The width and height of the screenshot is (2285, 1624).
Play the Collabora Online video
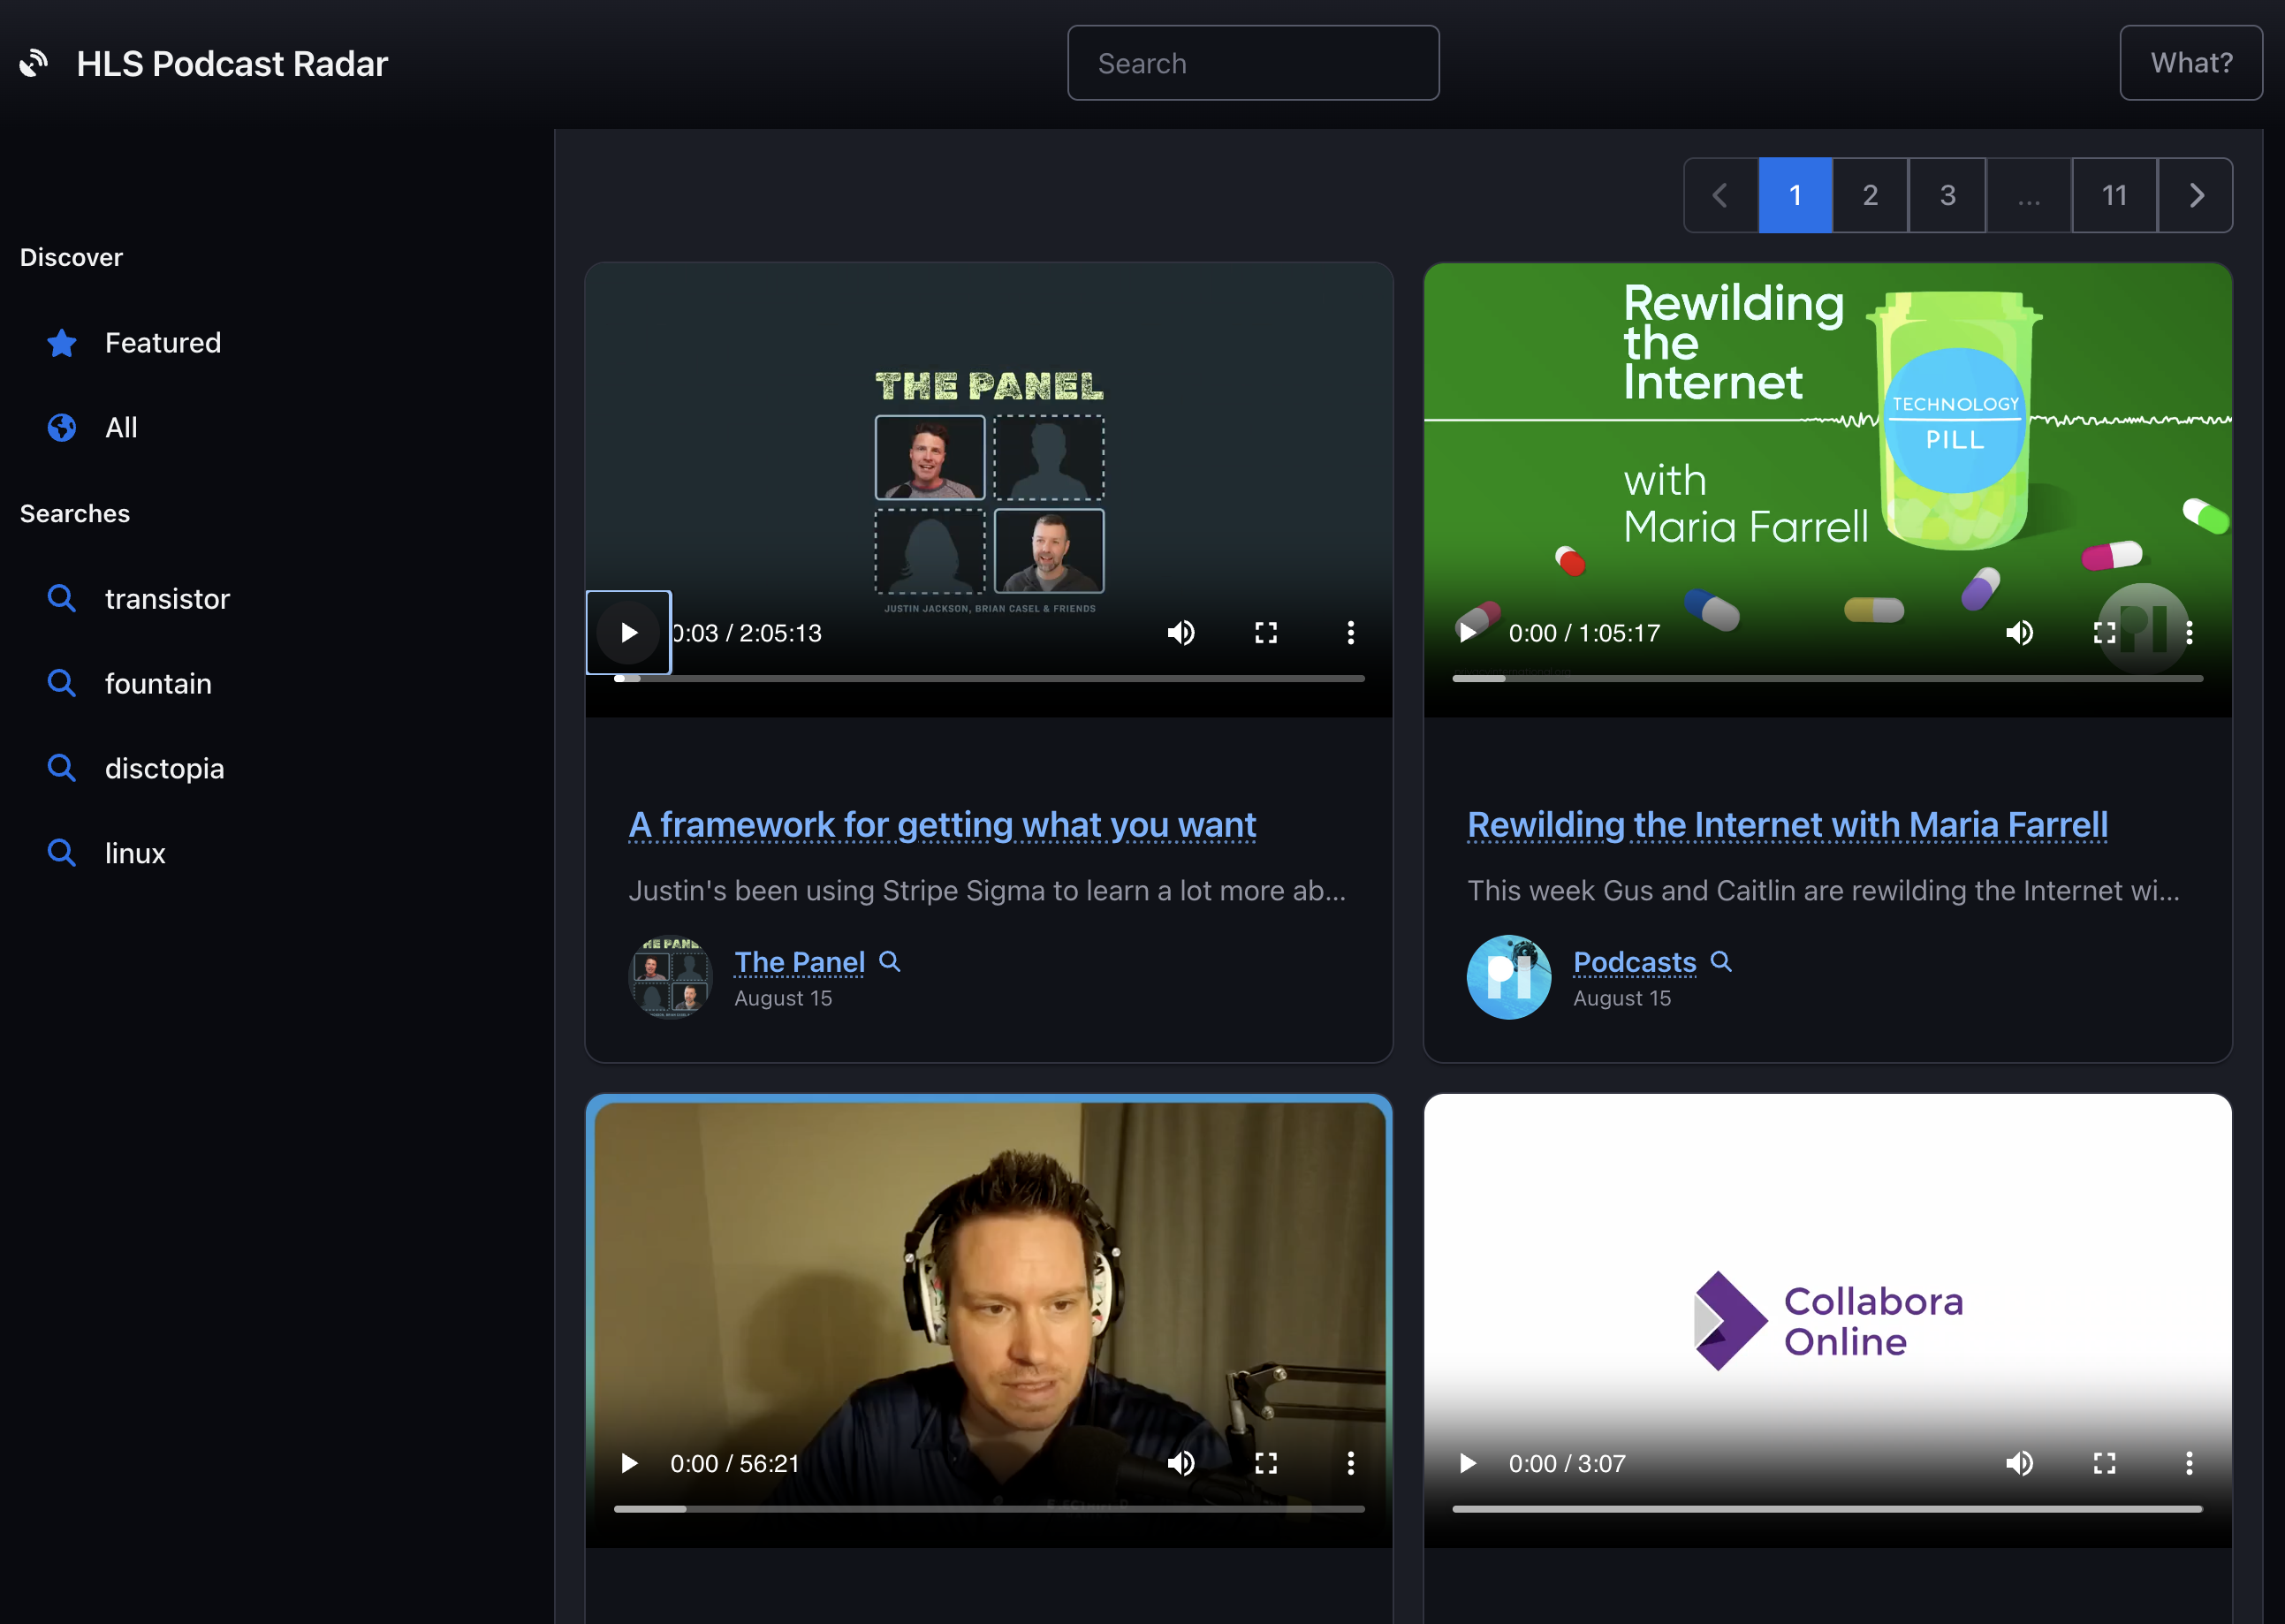point(1467,1463)
